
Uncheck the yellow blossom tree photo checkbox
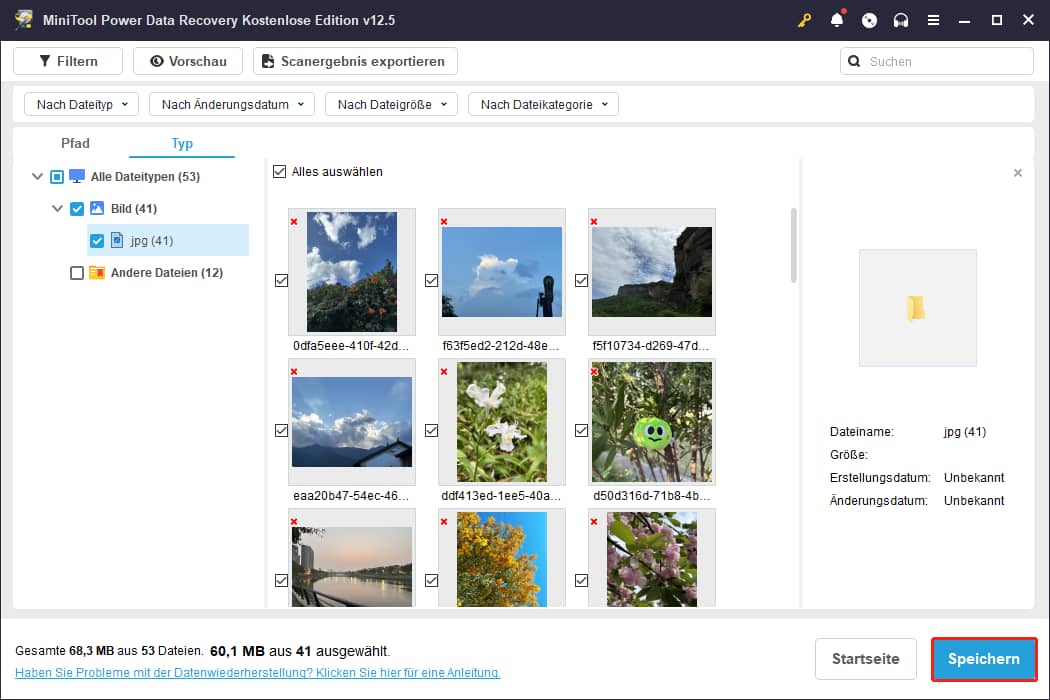tap(431, 580)
